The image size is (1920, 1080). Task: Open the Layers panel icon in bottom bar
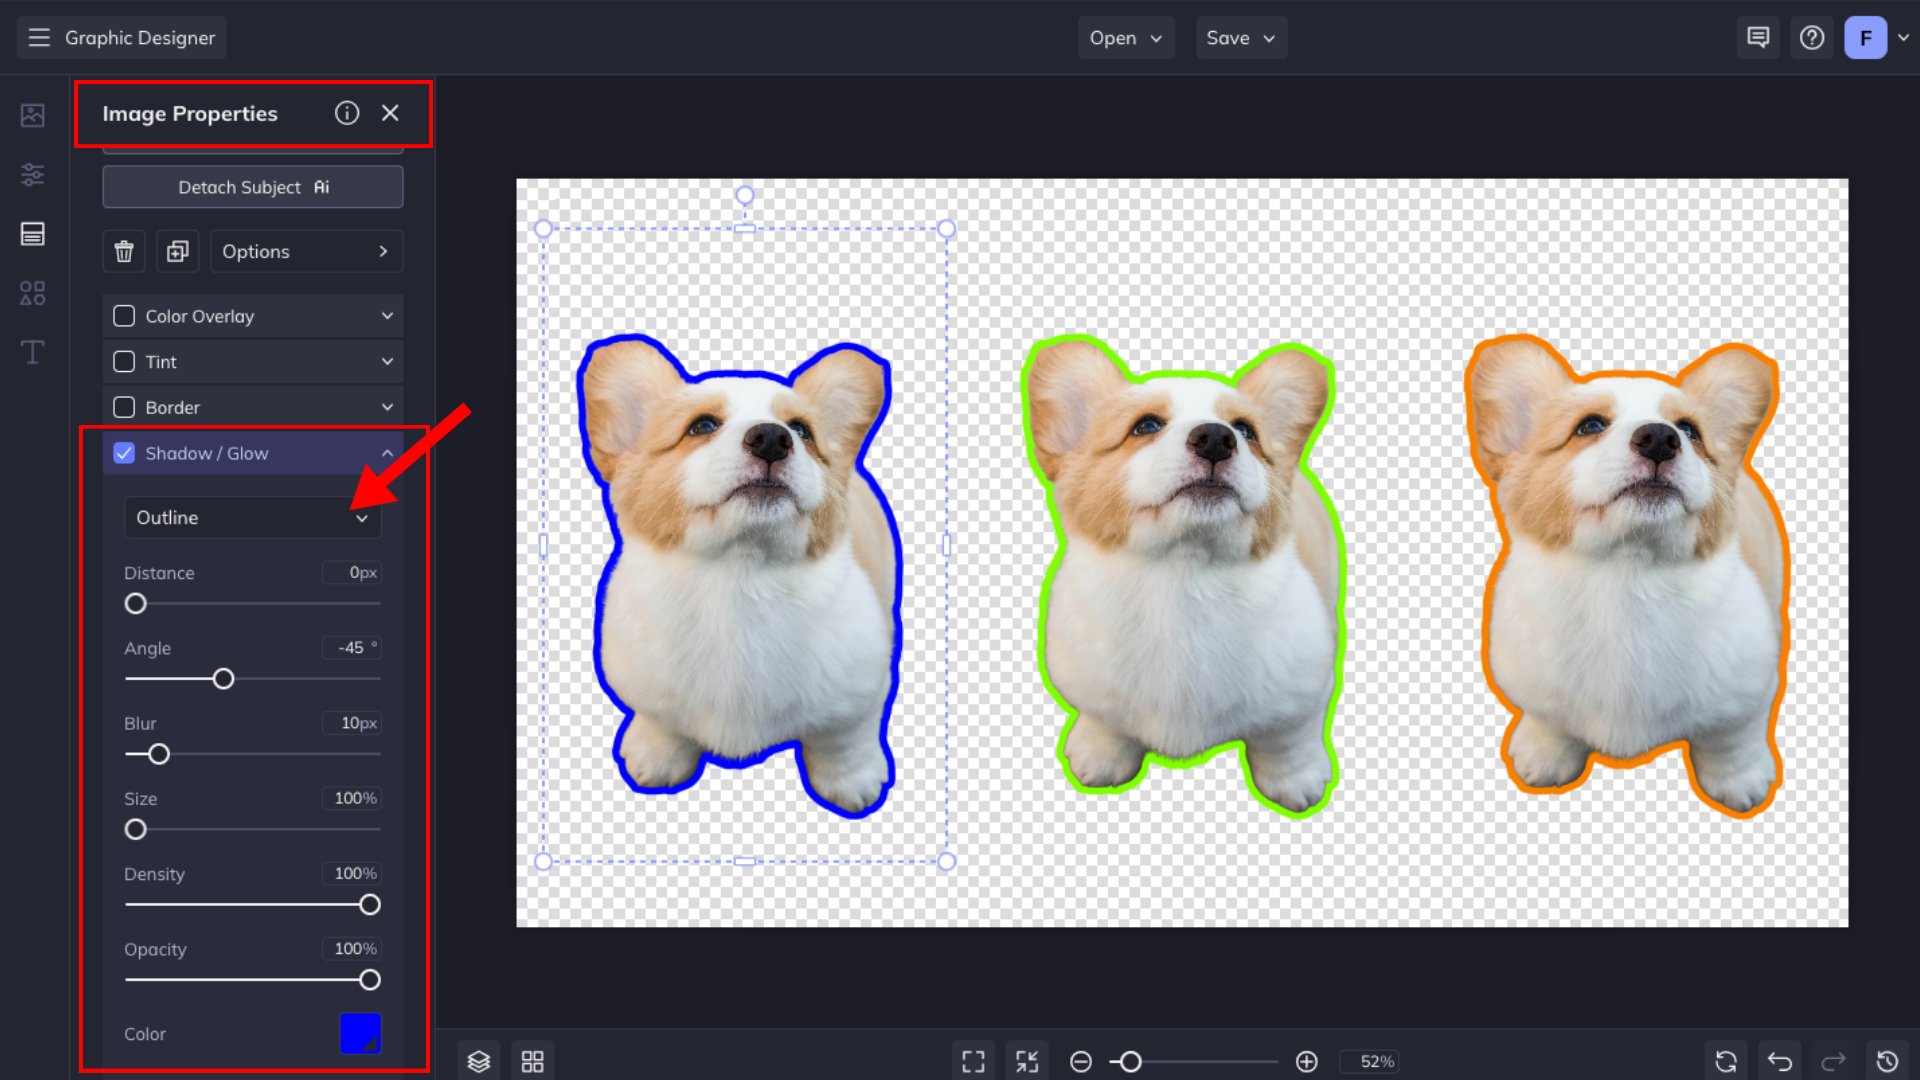click(x=479, y=1061)
